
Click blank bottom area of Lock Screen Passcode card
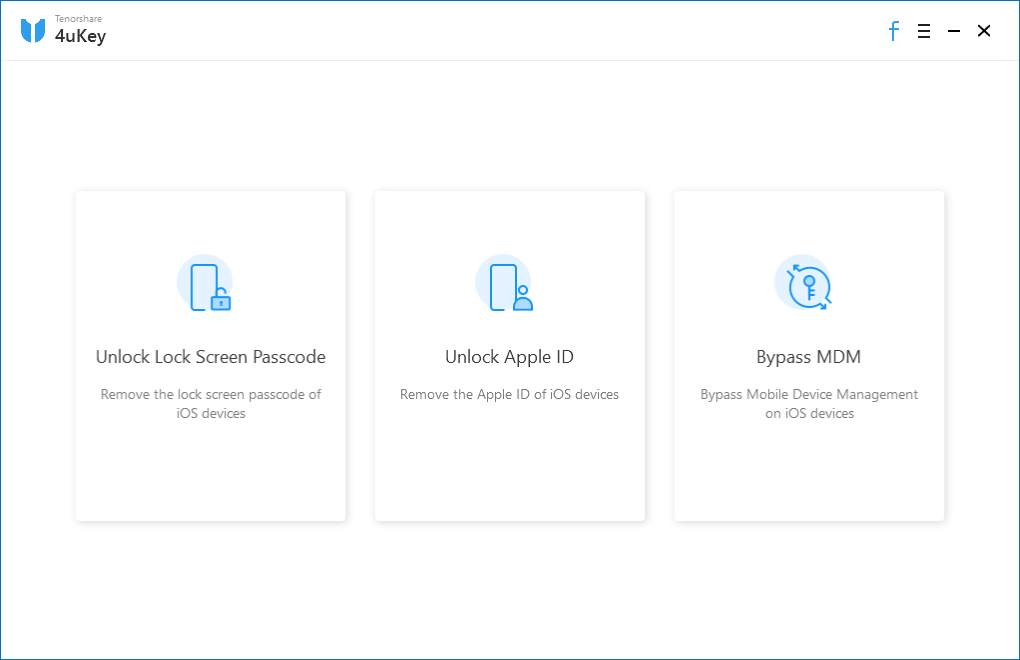(210, 475)
